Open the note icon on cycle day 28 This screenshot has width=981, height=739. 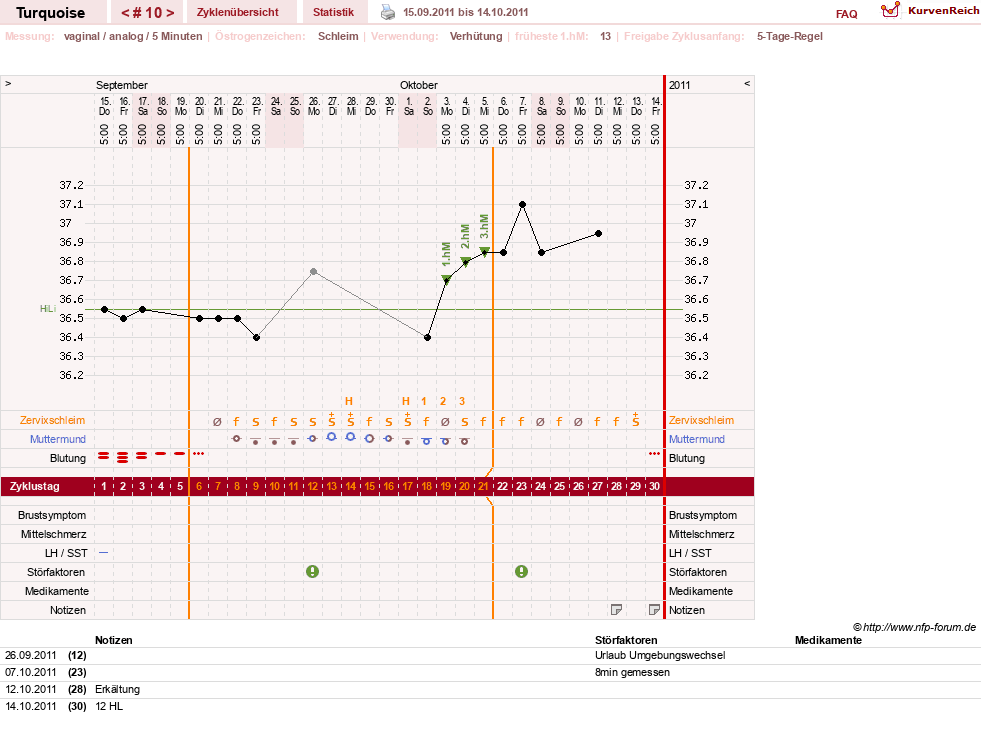click(616, 609)
